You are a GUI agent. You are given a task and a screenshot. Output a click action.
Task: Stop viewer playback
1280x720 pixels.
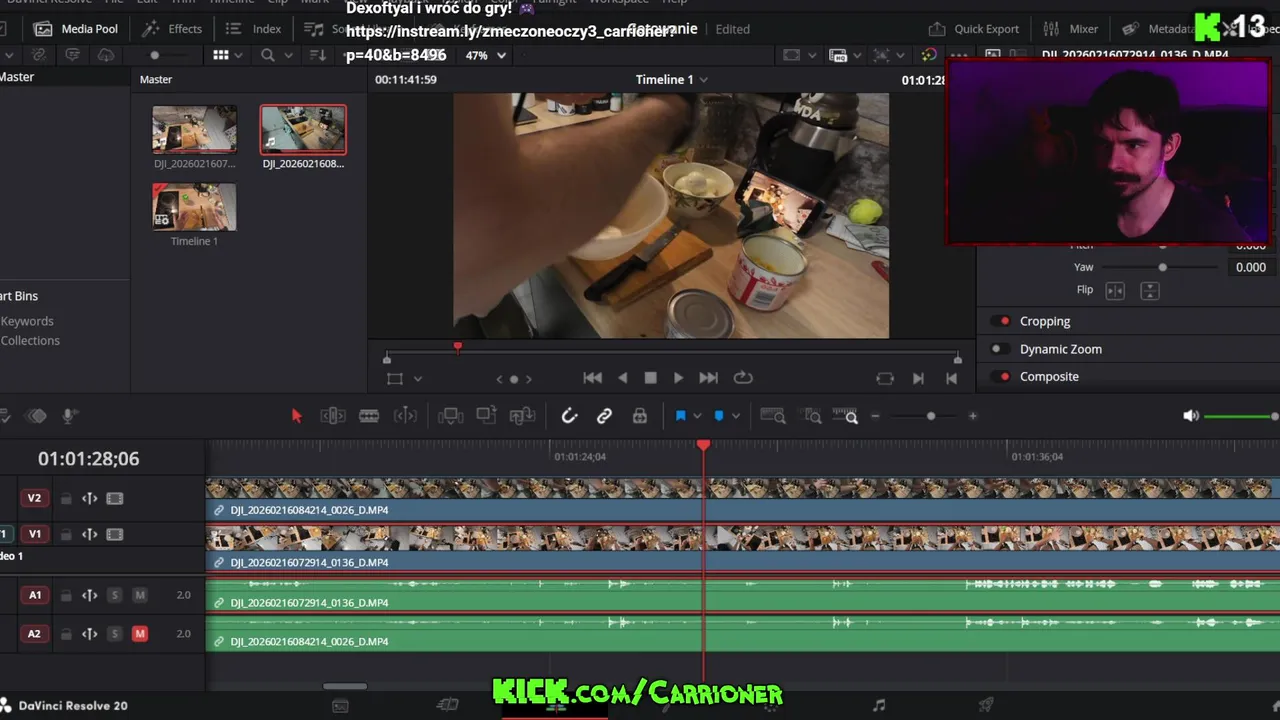pyautogui.click(x=650, y=378)
